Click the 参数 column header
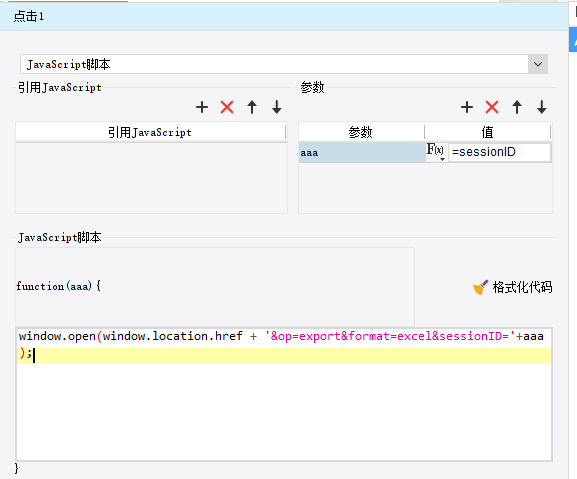The height and width of the screenshot is (479, 577). pos(361,132)
